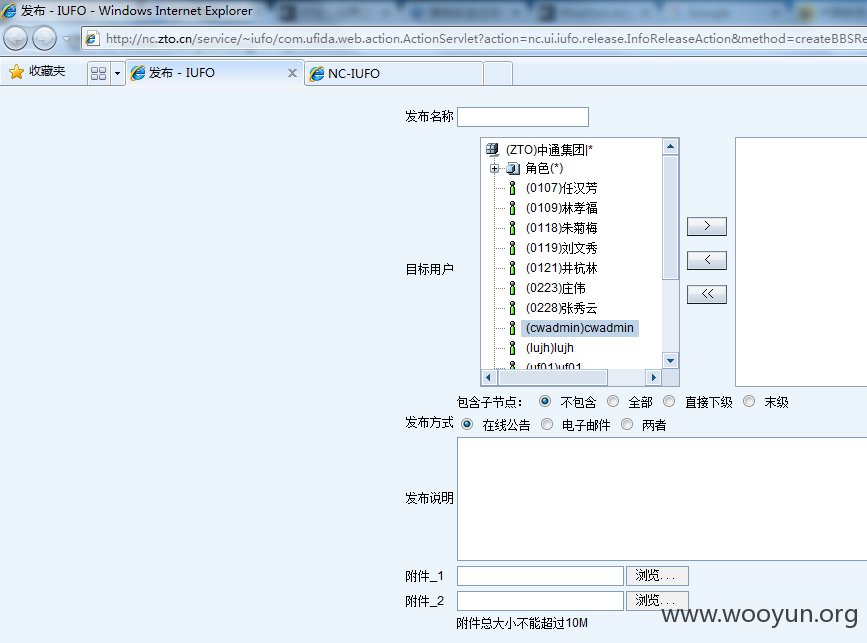Close the 发布 - IUFO tab
This screenshot has width=867, height=643.
(293, 73)
